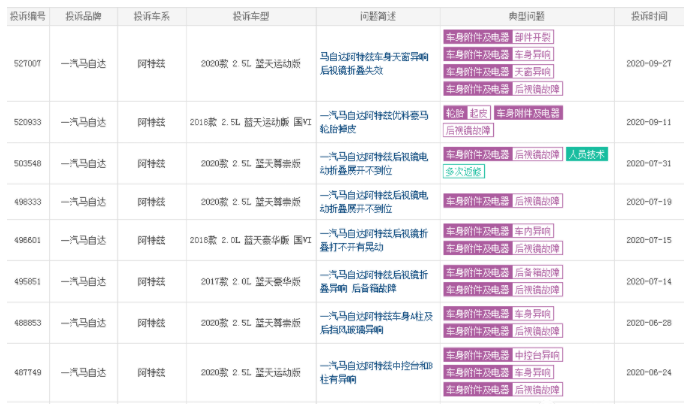Image resolution: width=687 pixels, height=404 pixels.
Task: Click the green 人员技术 tag
Action: (x=587, y=154)
